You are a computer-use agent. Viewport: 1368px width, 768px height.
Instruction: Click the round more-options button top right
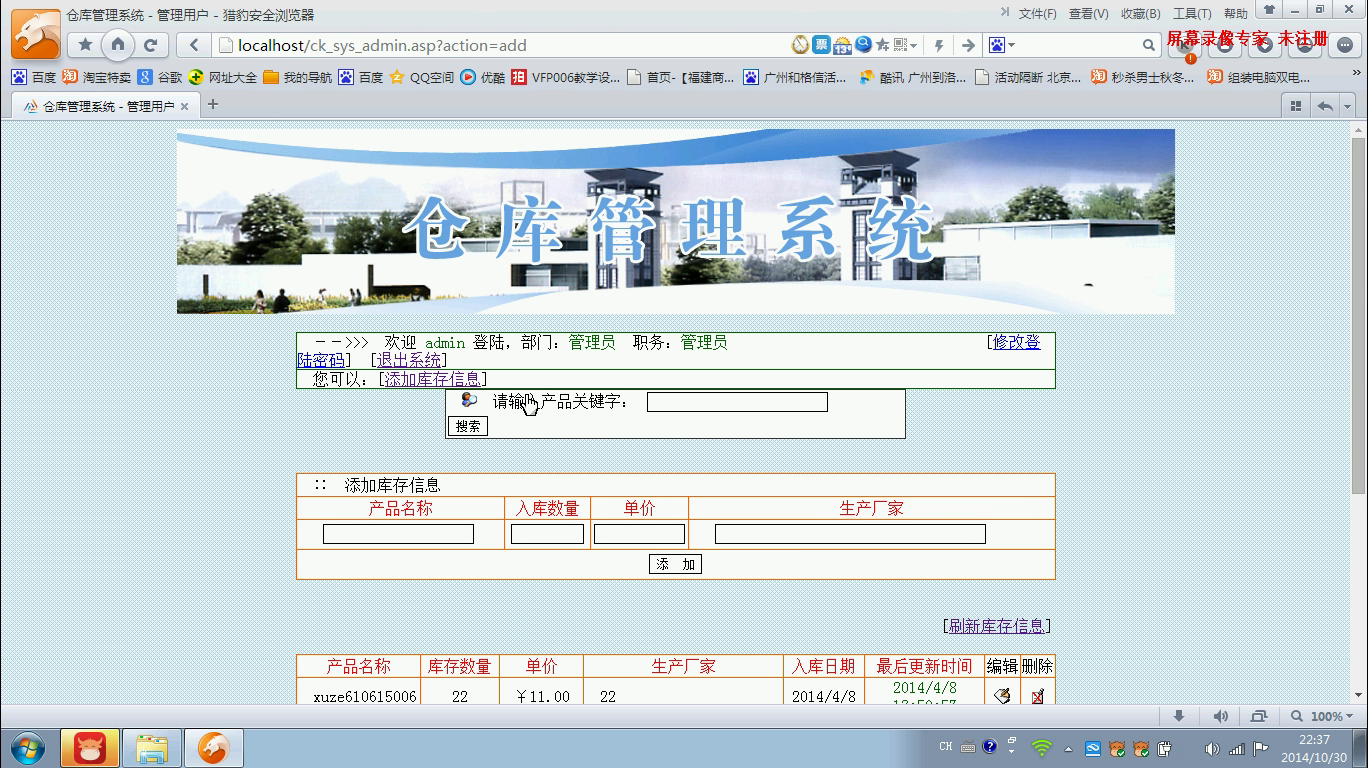(1345, 46)
